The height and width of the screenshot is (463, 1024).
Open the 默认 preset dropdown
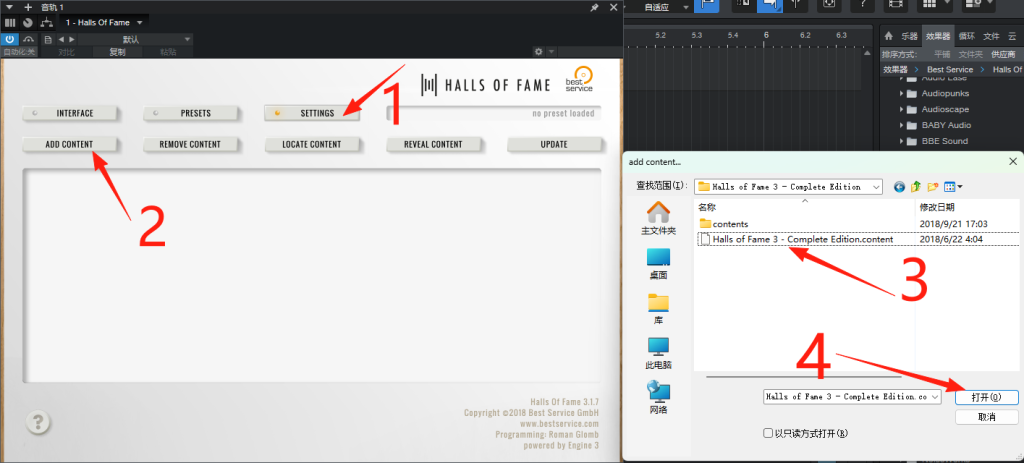pos(136,39)
